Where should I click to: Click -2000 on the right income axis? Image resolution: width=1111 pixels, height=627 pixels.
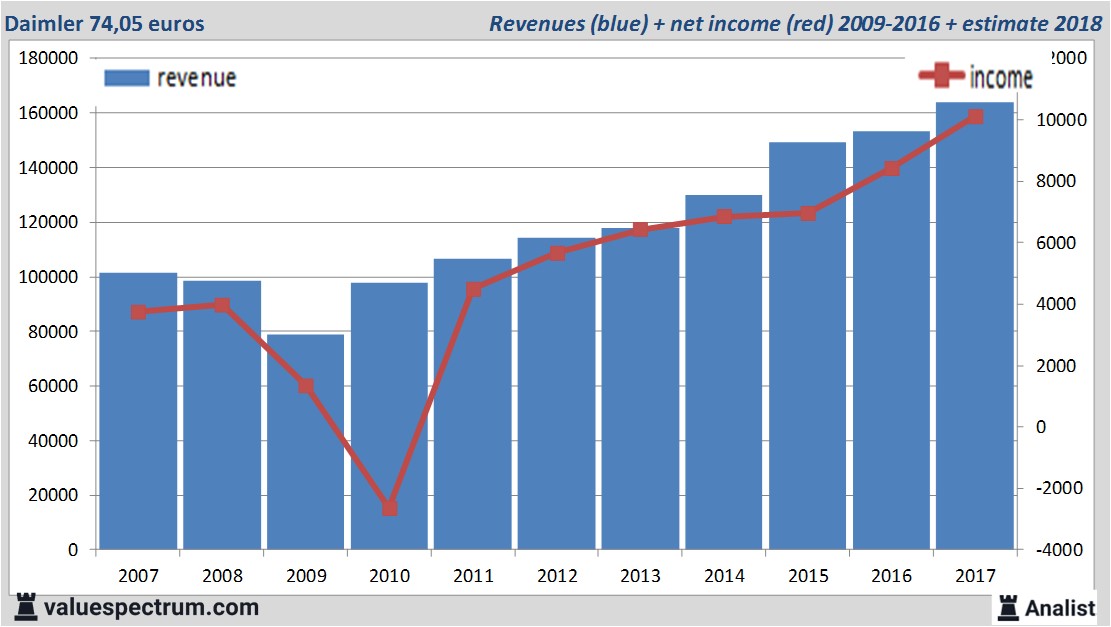(1059, 488)
